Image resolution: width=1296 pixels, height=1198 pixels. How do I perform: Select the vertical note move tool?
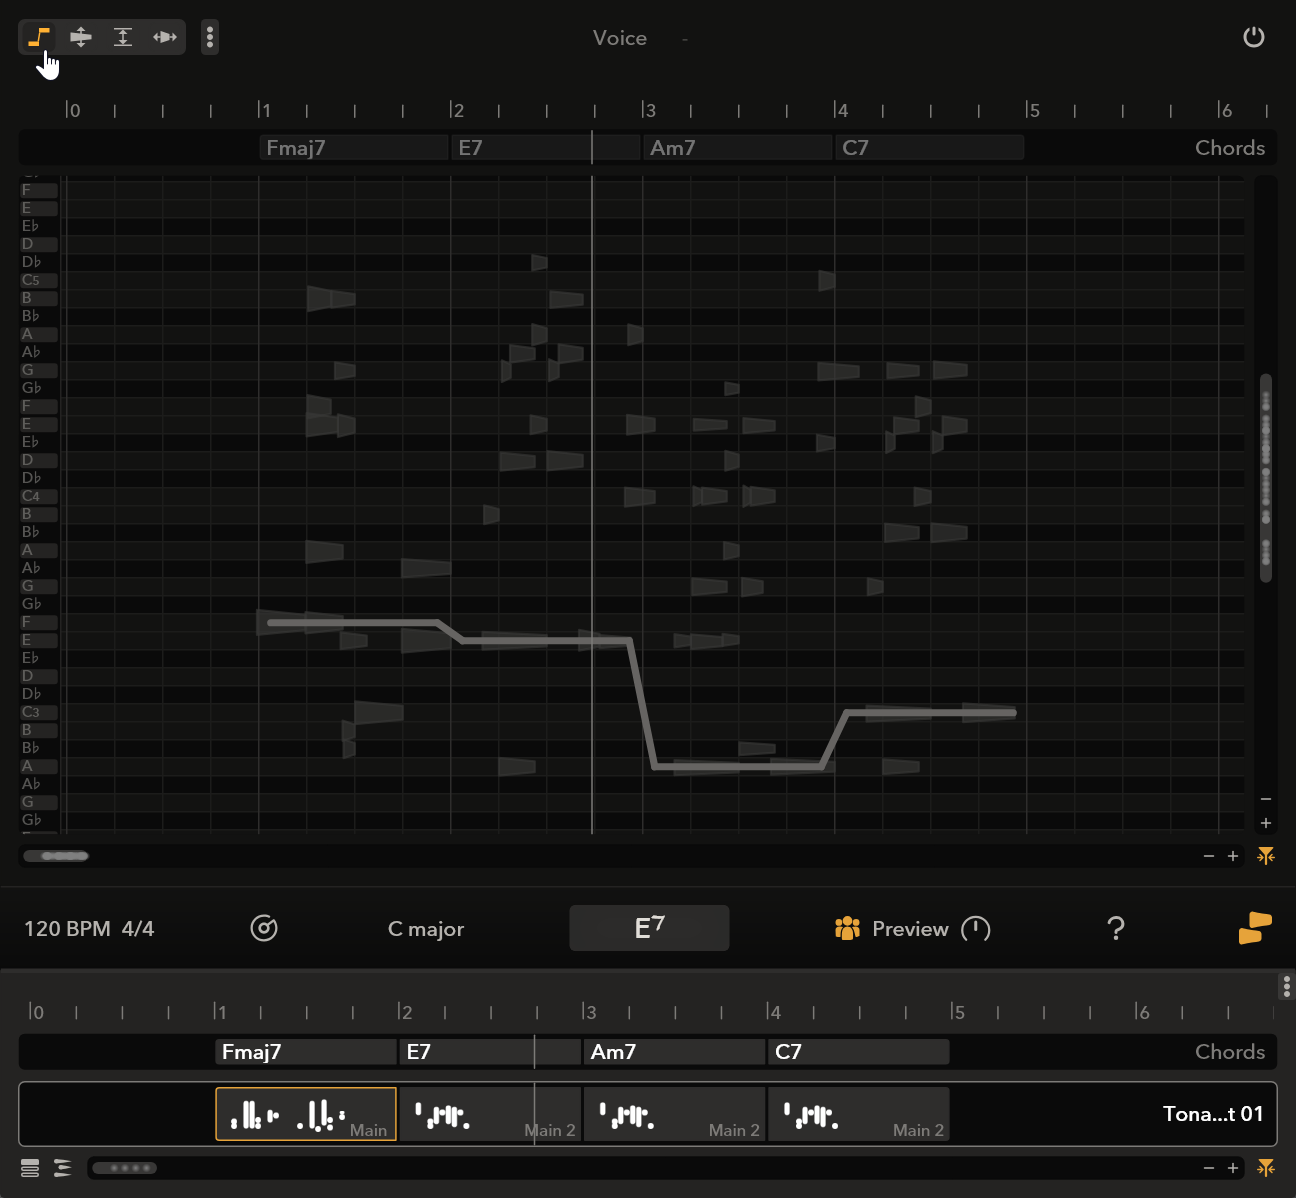(x=81, y=38)
